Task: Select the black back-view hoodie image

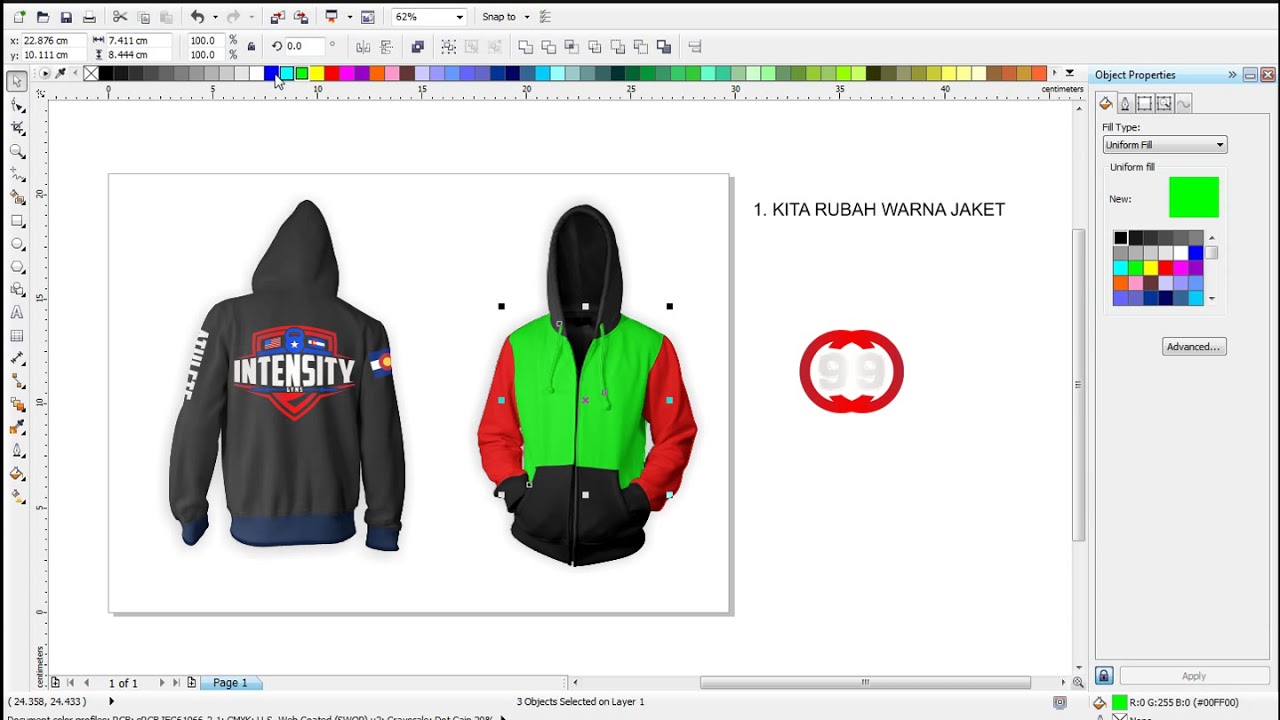Action: (x=287, y=374)
